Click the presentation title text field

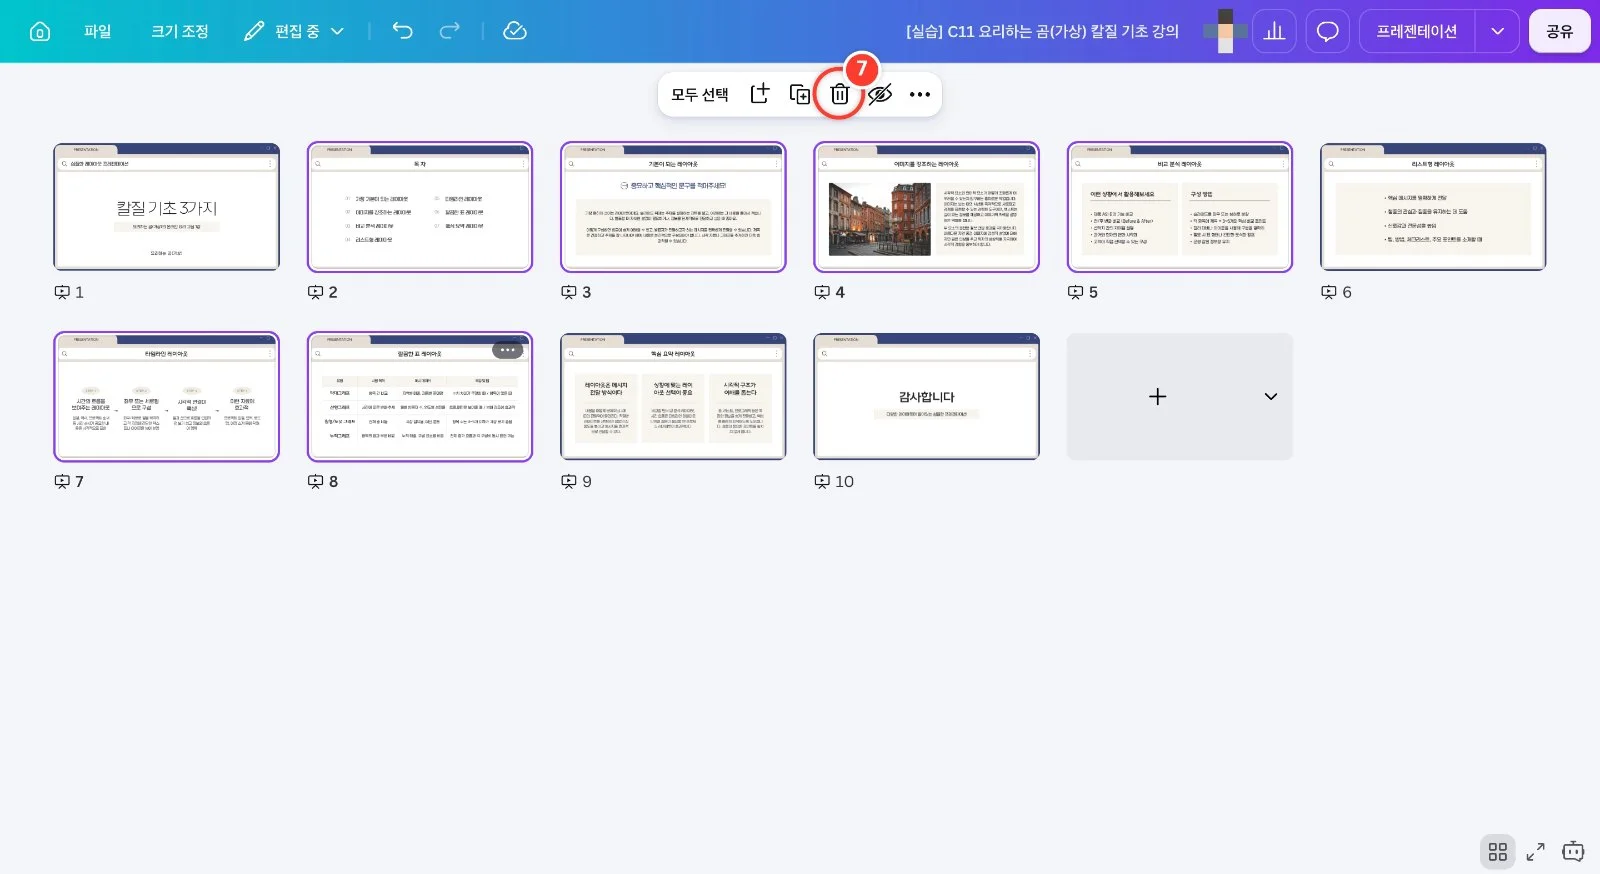(x=1042, y=31)
